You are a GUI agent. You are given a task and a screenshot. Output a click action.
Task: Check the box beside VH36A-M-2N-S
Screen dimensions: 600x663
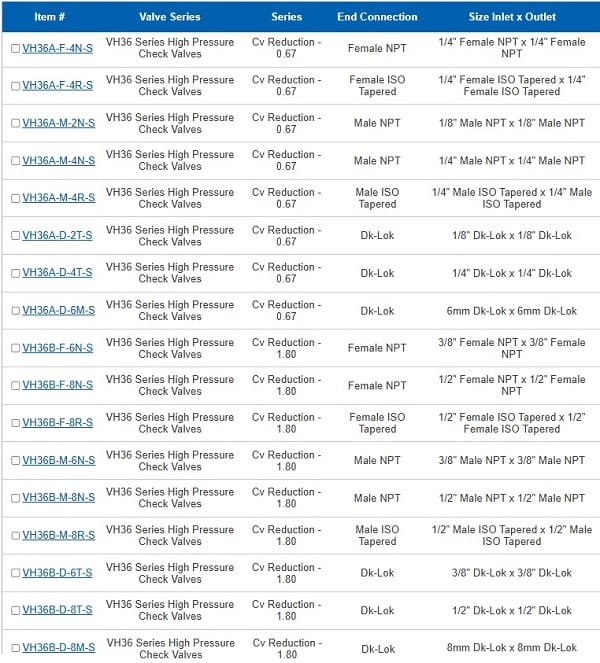tap(15, 123)
